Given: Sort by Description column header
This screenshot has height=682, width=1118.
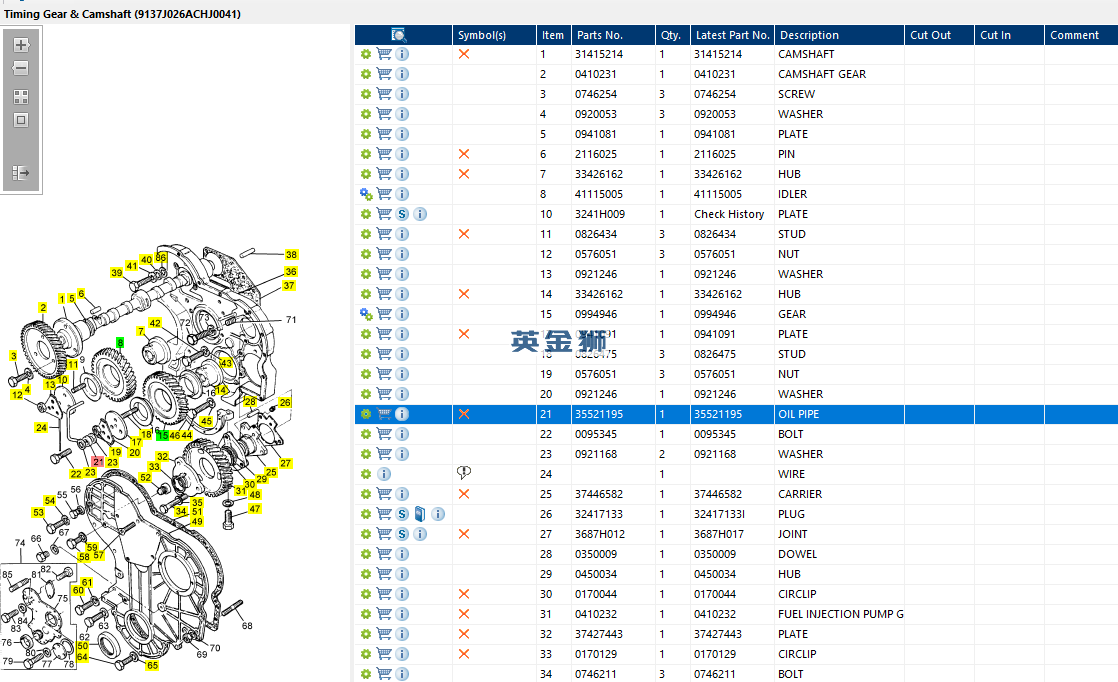Looking at the screenshot, I should pyautogui.click(x=839, y=35).
